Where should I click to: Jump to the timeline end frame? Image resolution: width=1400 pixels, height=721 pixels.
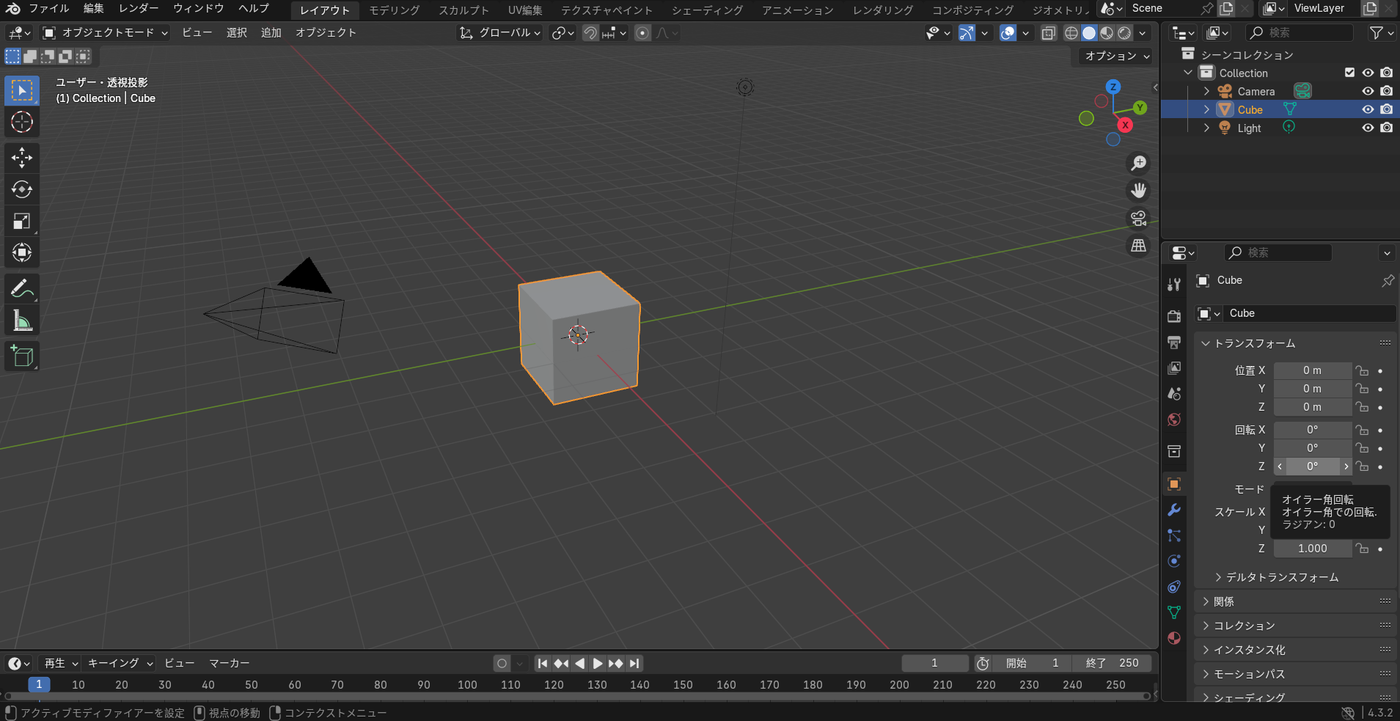pyautogui.click(x=634, y=663)
